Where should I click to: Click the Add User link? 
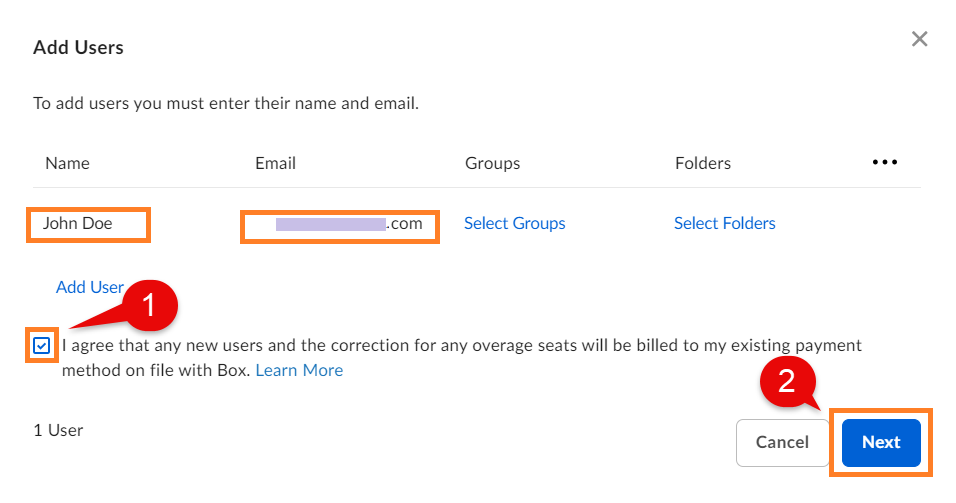[89, 287]
